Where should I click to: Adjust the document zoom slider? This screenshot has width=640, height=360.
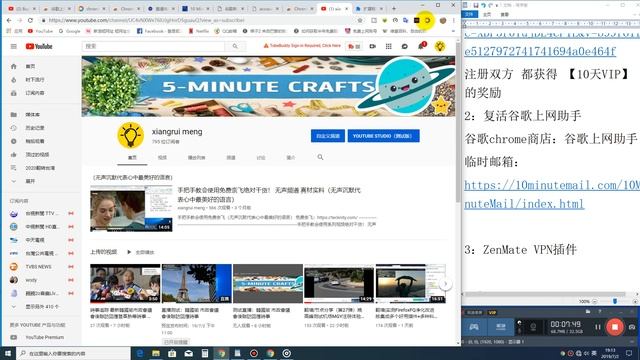tap(615, 301)
